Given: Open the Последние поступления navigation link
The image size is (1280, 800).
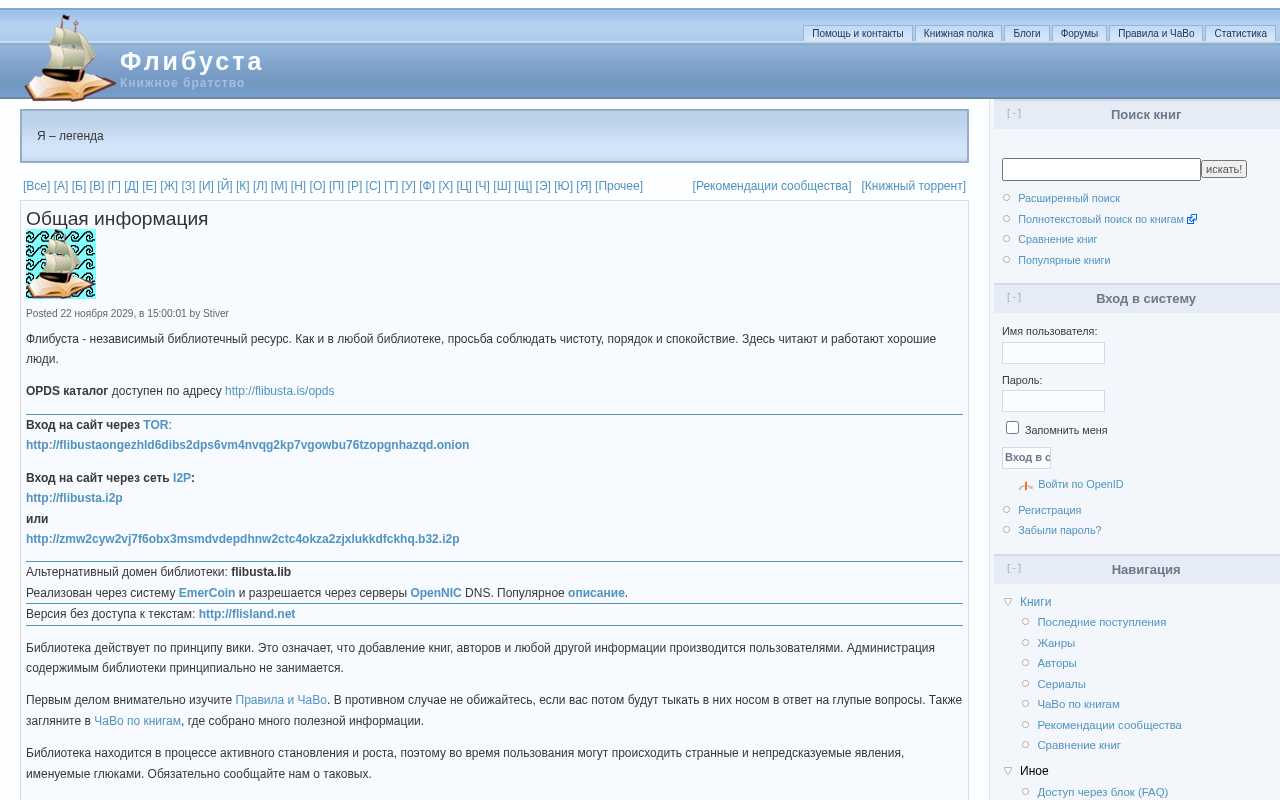Looking at the screenshot, I should [1101, 622].
